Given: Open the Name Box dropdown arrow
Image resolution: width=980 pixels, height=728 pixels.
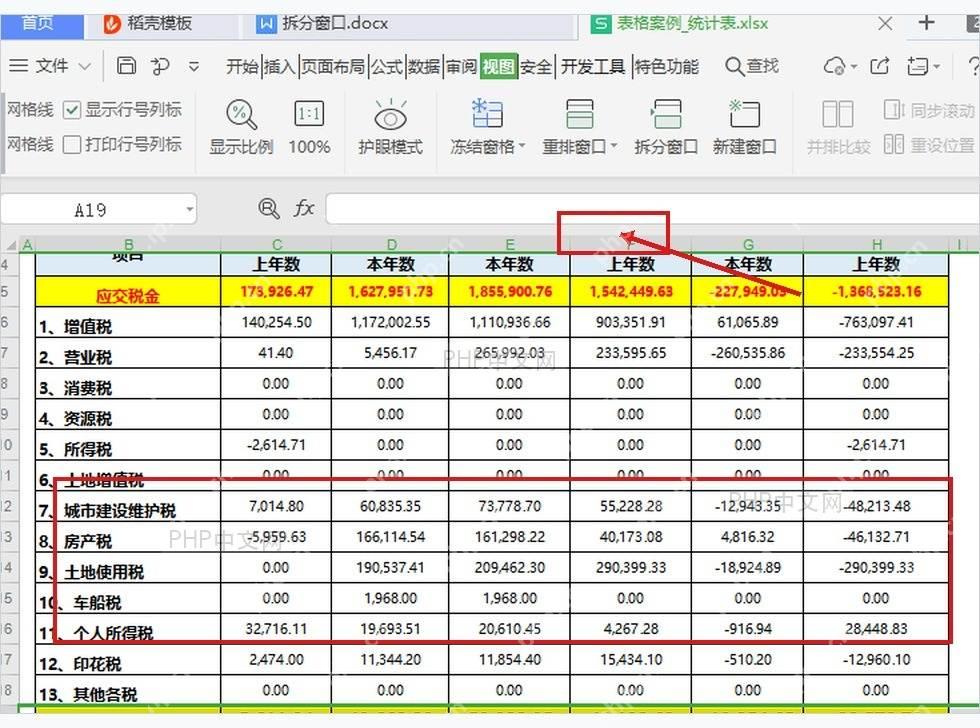Looking at the screenshot, I should tap(189, 209).
